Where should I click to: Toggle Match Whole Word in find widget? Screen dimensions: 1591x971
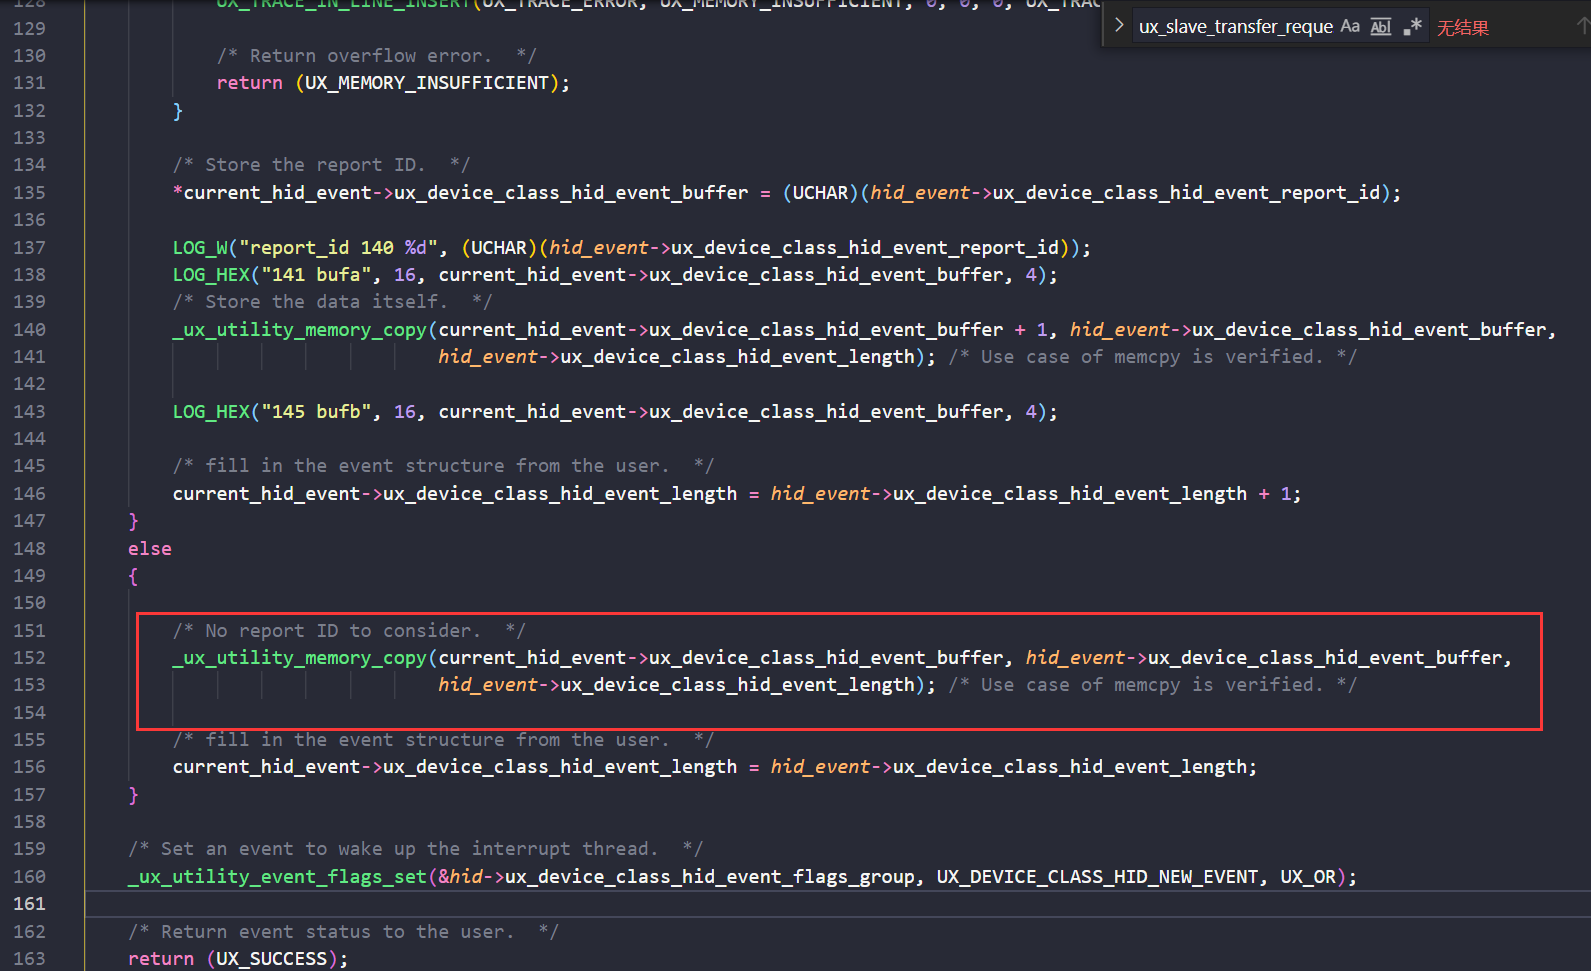point(1381,27)
